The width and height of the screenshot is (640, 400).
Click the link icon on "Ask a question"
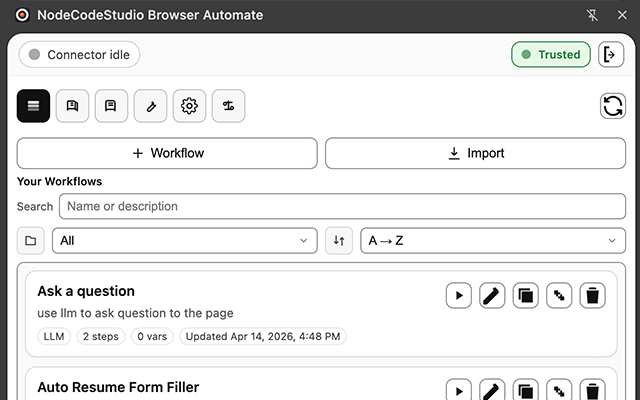pyautogui.click(x=559, y=295)
